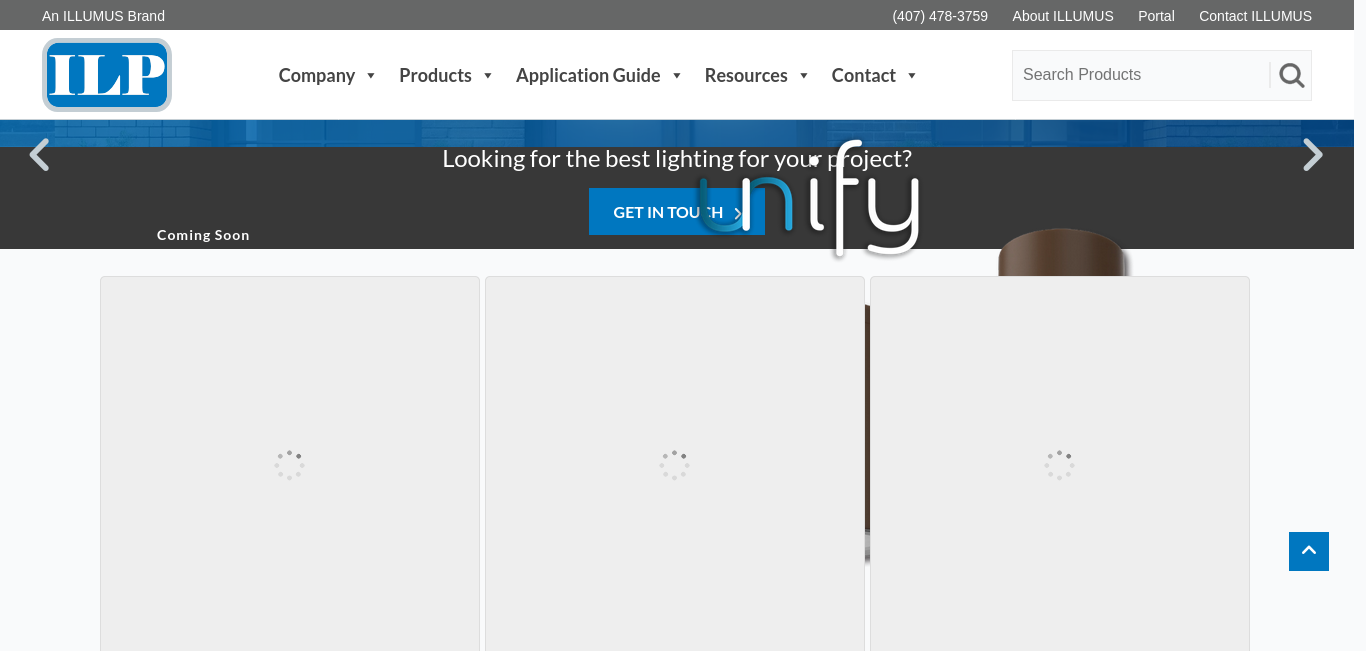Open the Products menu
The width and height of the screenshot is (1366, 651).
click(435, 75)
